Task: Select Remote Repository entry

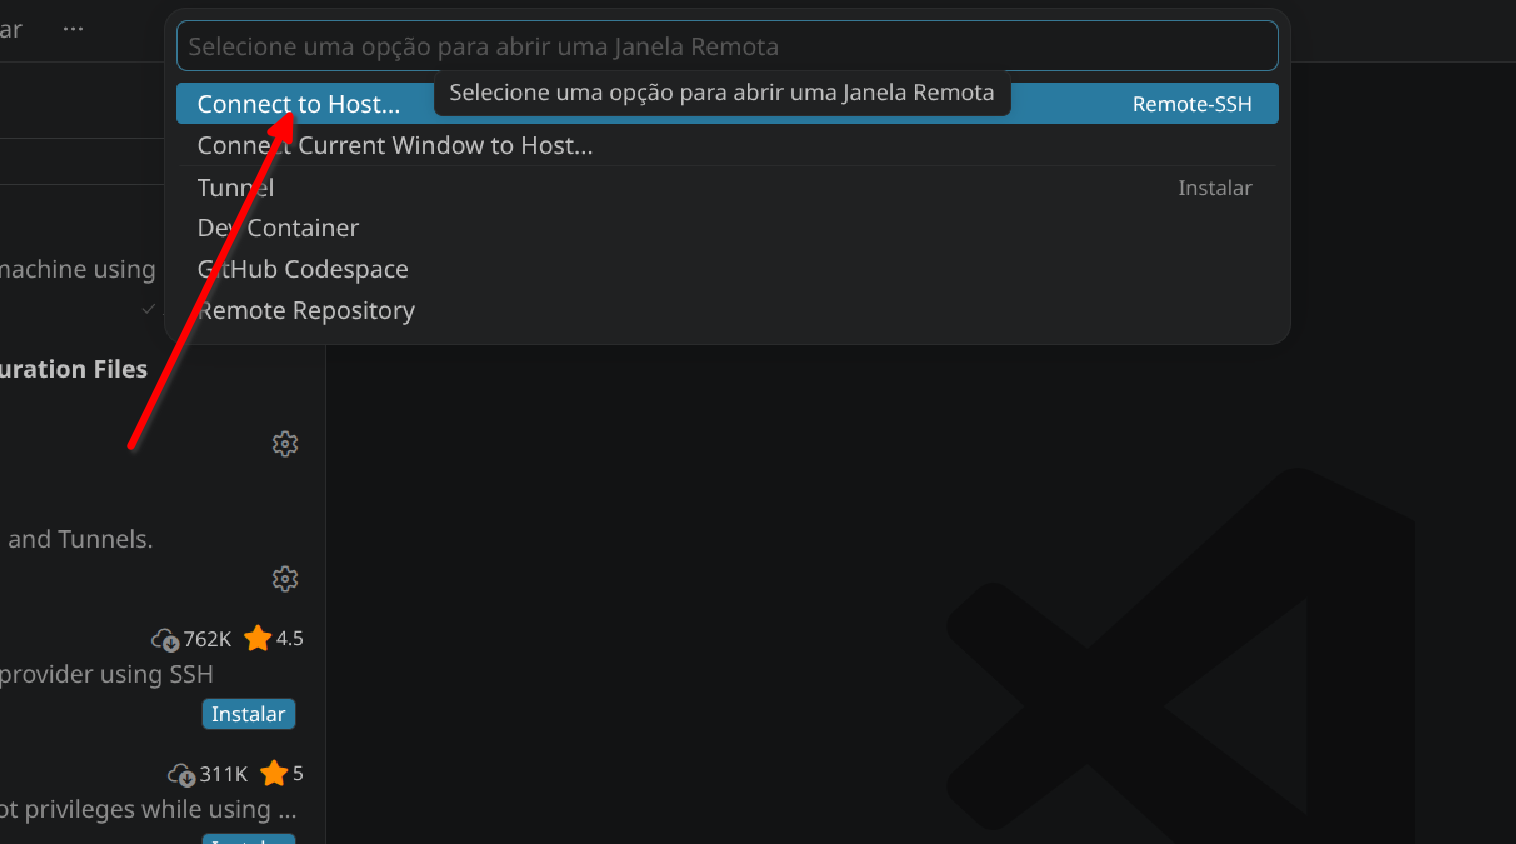Action: (727, 311)
